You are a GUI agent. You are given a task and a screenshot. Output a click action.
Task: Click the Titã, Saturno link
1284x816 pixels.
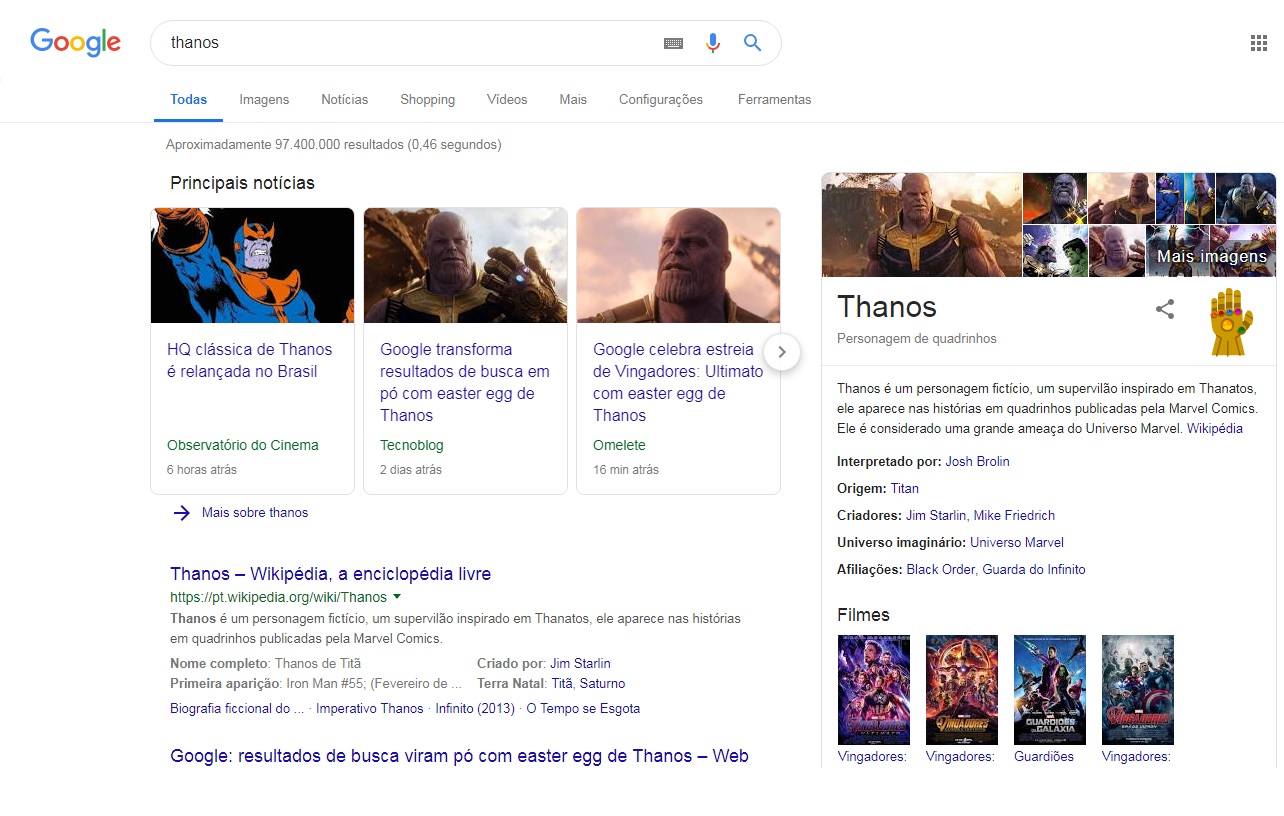pos(588,684)
